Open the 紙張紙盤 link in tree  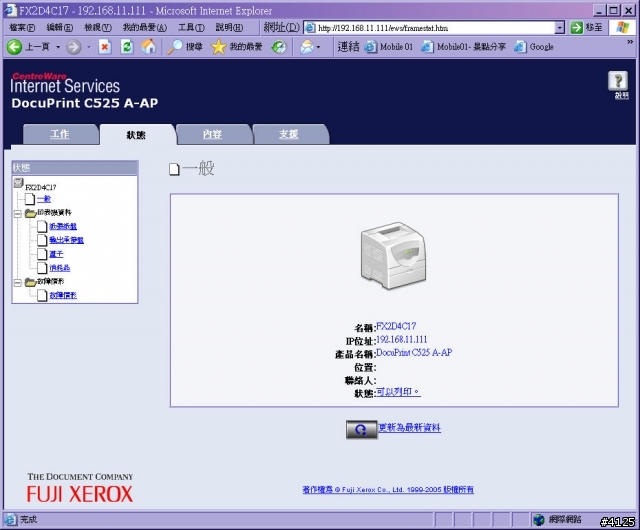coord(63,226)
